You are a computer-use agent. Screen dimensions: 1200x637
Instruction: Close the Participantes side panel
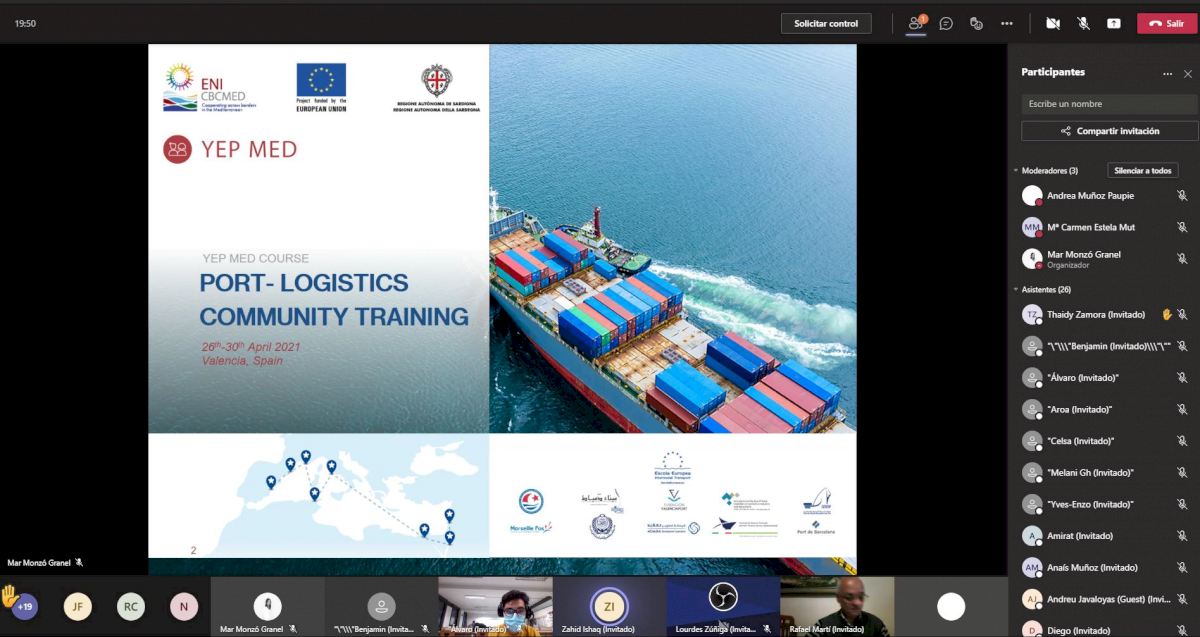coord(1188,73)
